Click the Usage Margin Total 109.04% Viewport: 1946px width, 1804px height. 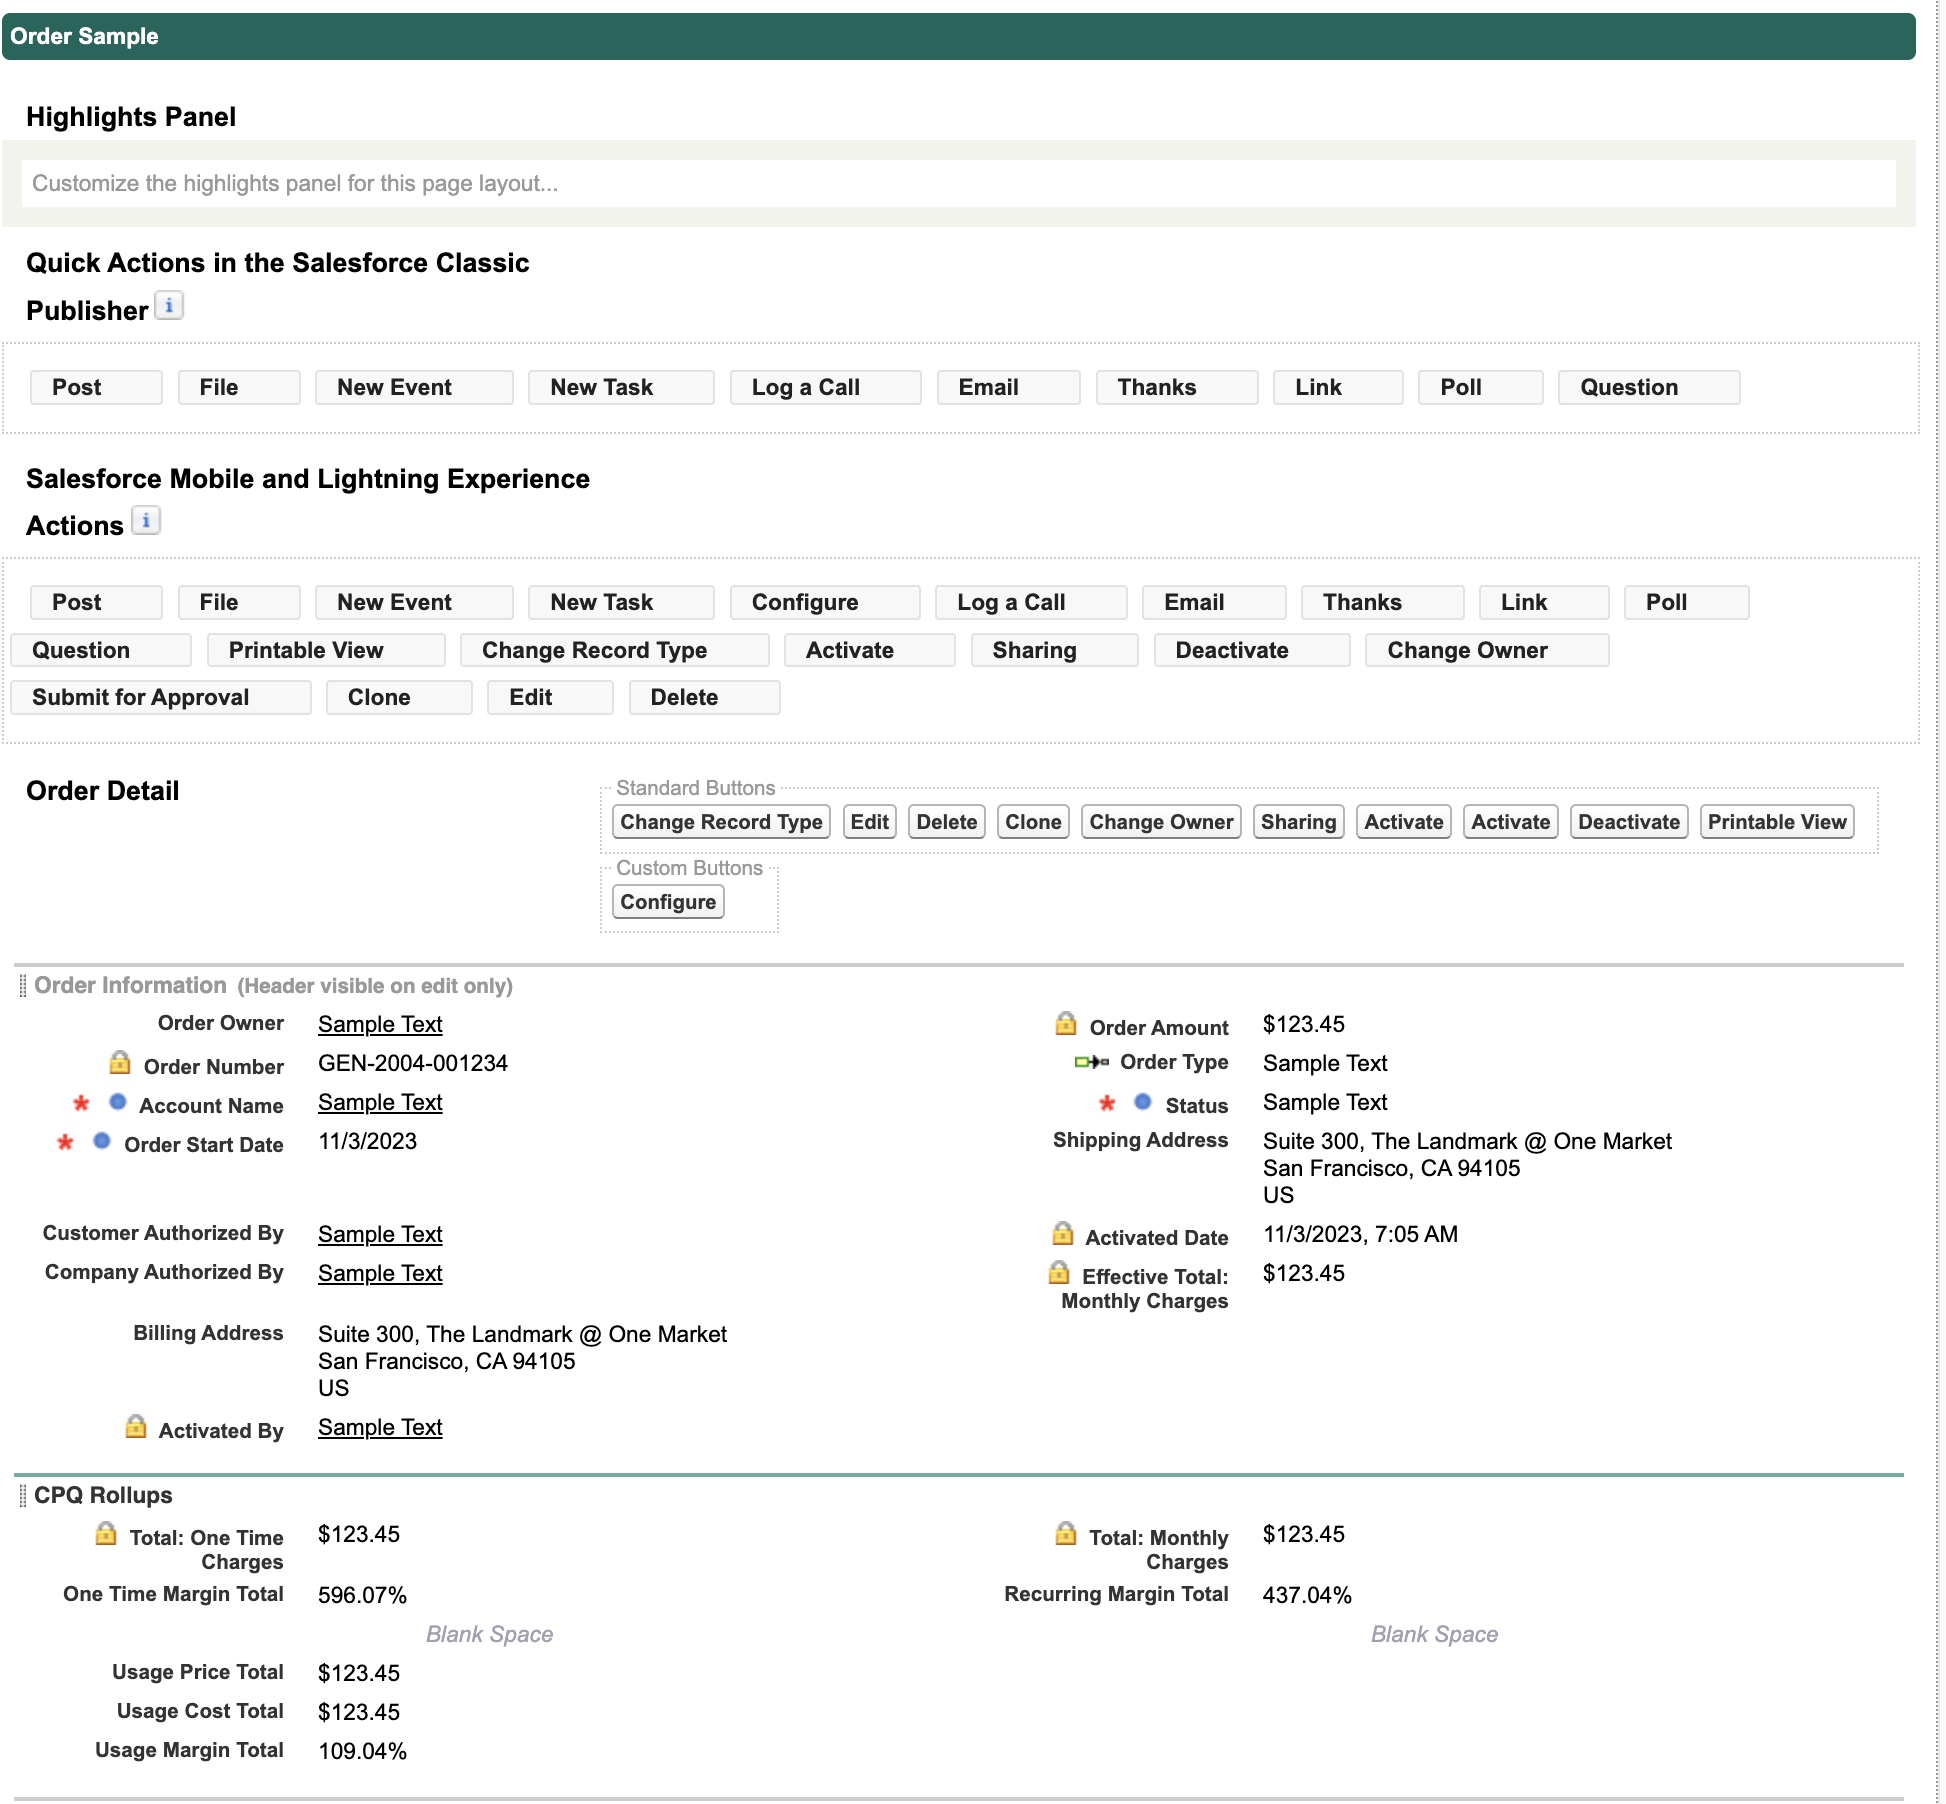pos(362,1751)
